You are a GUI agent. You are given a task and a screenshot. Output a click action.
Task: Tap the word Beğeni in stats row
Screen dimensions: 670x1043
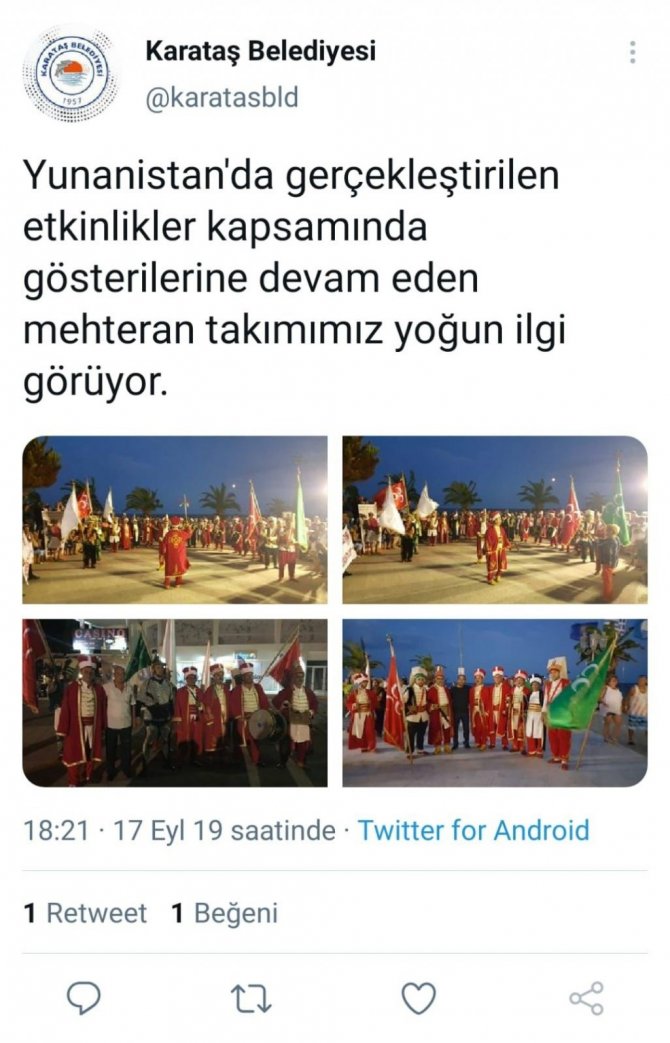pyautogui.click(x=236, y=914)
